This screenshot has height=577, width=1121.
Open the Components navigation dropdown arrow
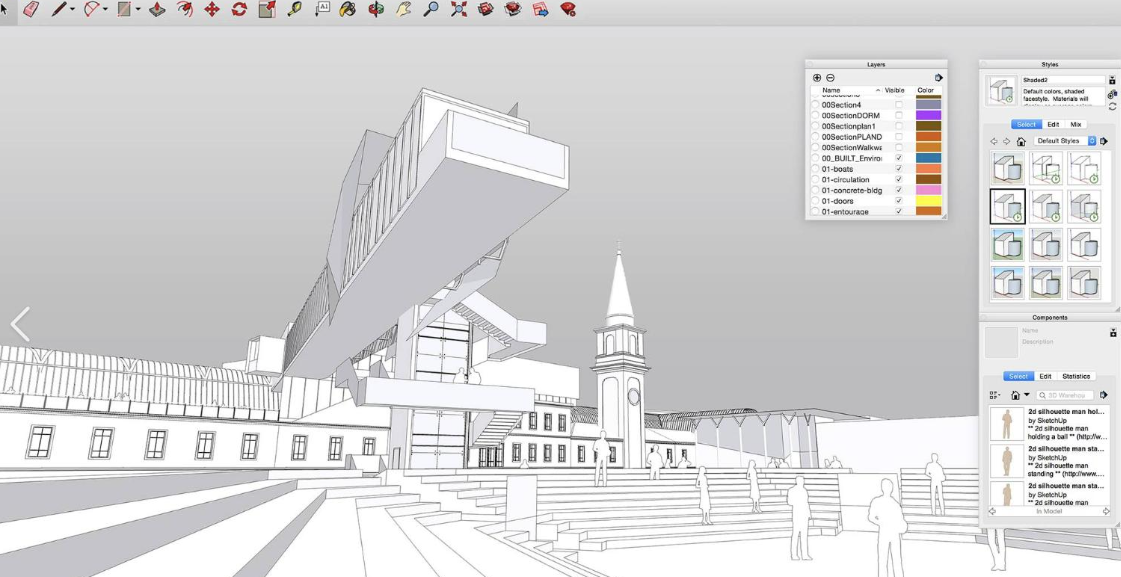pyautogui.click(x=1027, y=395)
